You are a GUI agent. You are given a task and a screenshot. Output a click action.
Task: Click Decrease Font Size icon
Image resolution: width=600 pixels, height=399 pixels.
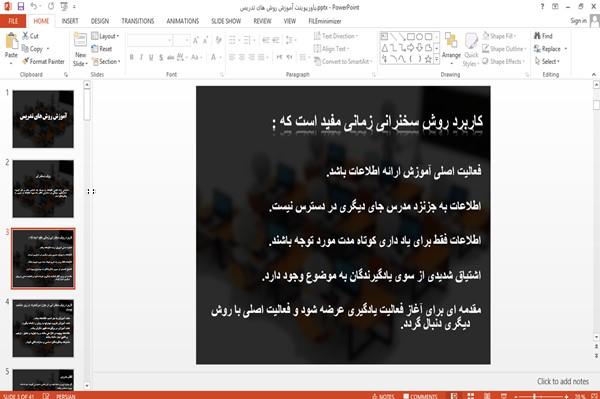coord(205,40)
